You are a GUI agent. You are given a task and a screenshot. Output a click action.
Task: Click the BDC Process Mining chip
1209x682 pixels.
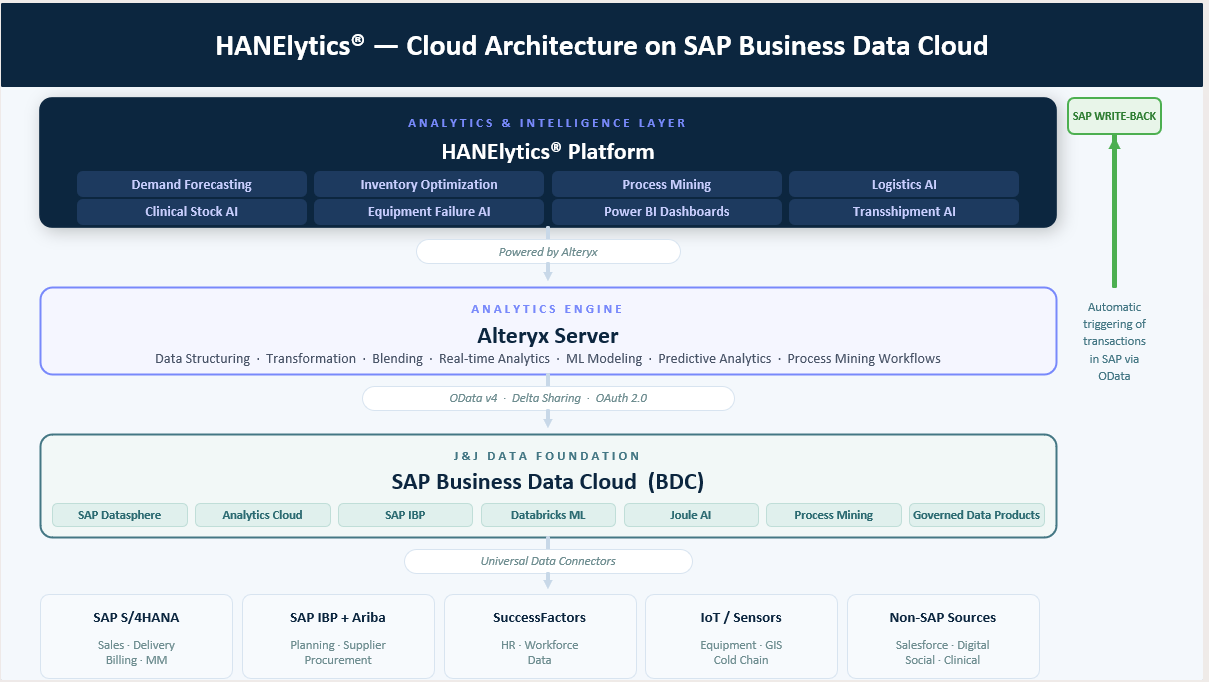click(x=834, y=515)
